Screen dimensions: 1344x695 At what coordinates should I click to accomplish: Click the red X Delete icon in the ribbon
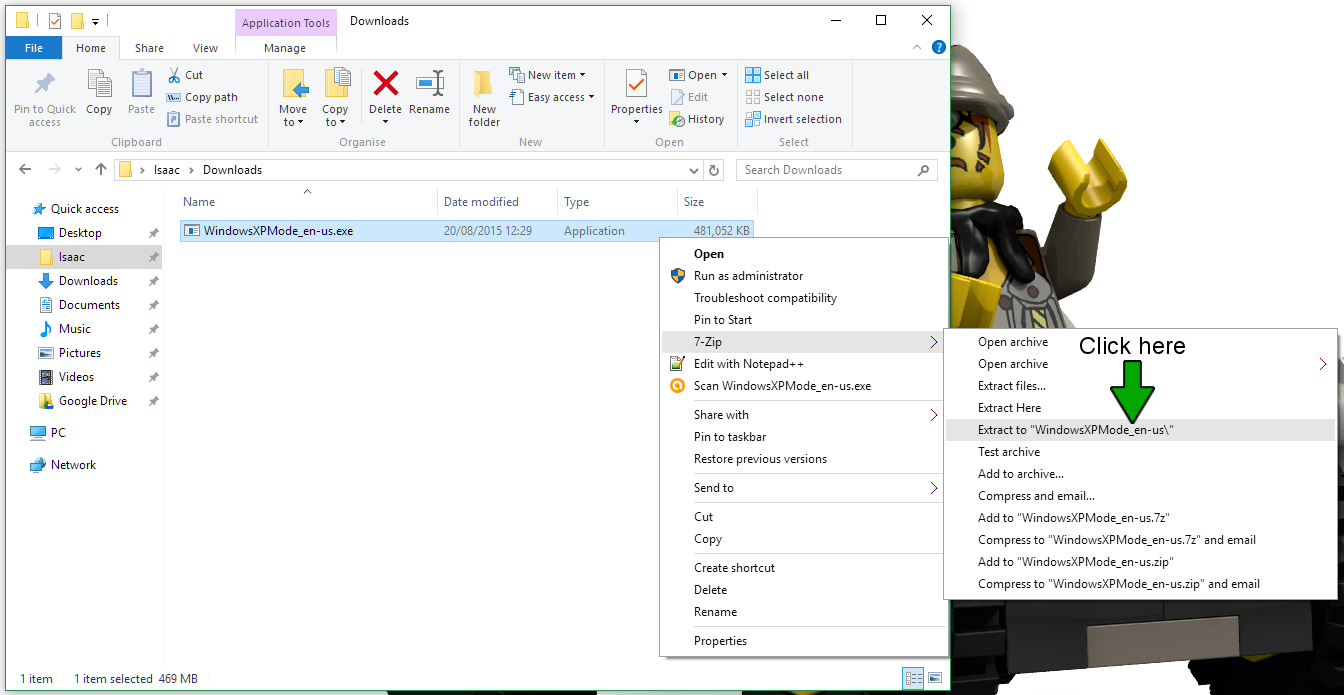coord(385,83)
